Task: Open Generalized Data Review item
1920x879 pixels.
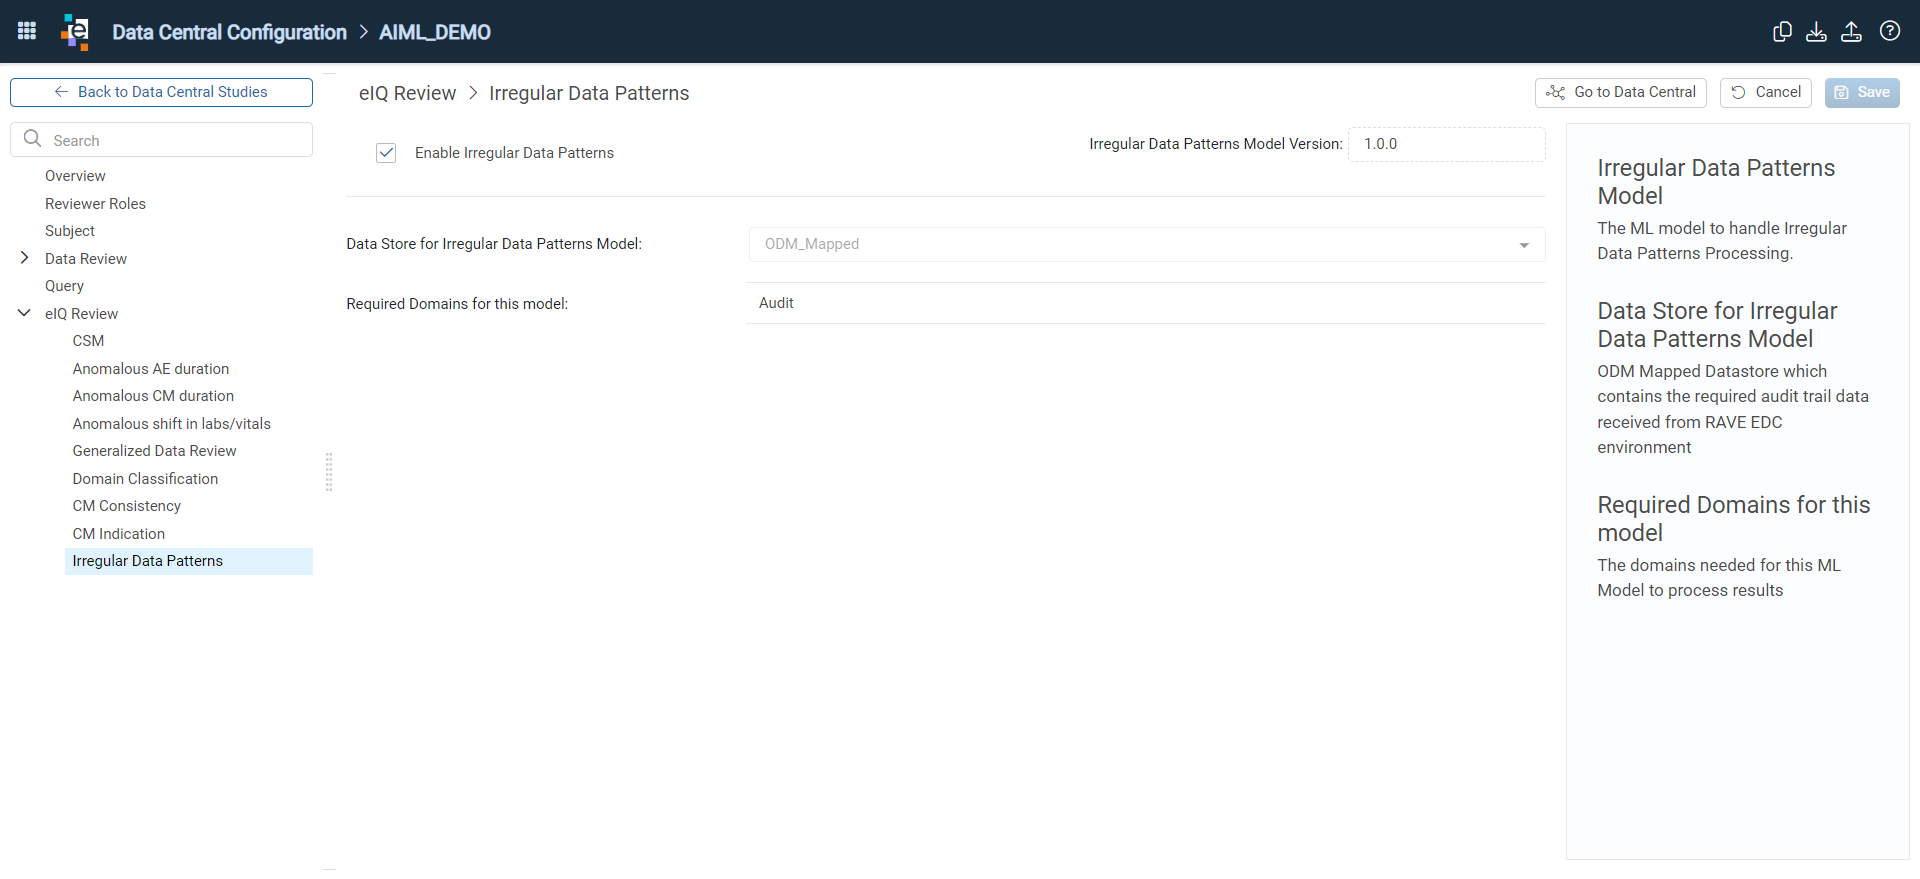Action: pos(154,451)
